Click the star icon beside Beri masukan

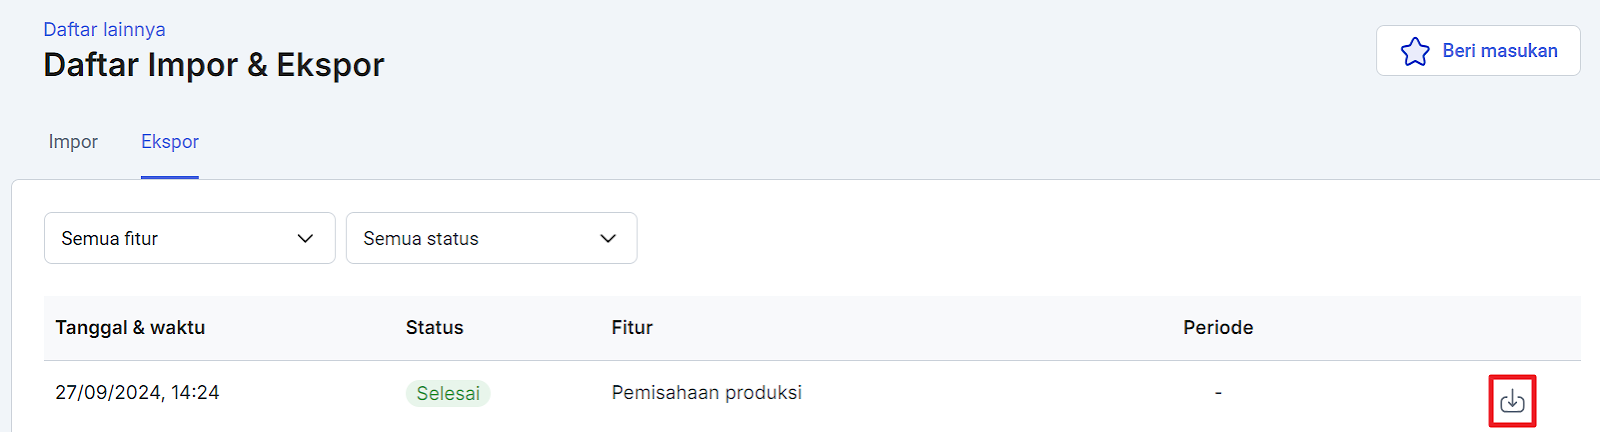click(1415, 51)
